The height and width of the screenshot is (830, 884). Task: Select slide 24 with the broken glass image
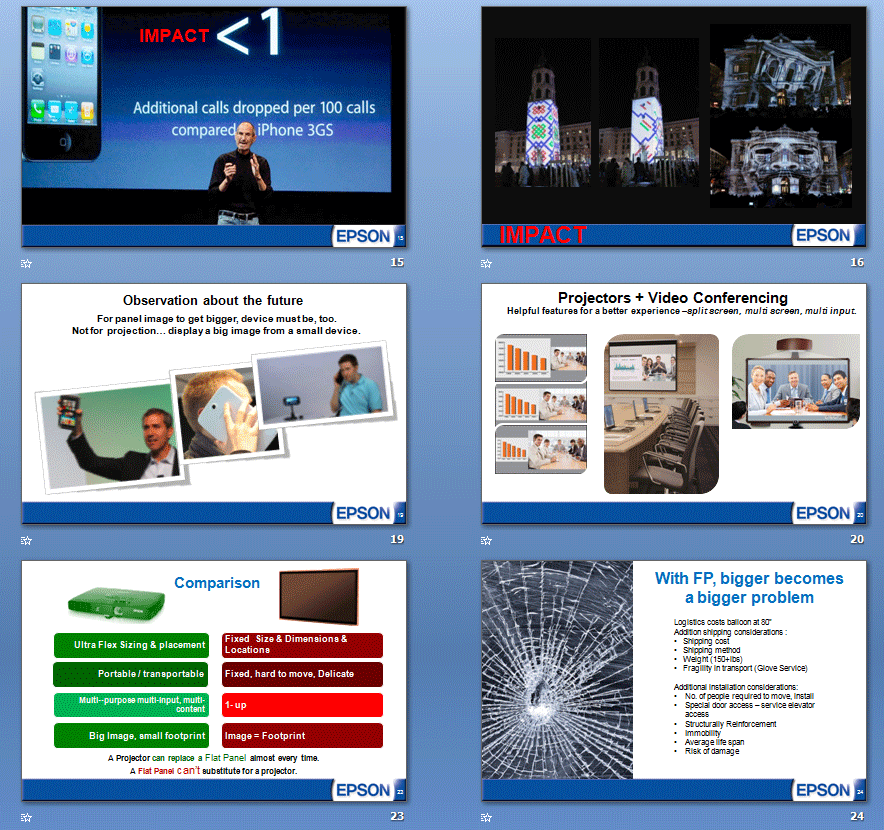pos(674,681)
